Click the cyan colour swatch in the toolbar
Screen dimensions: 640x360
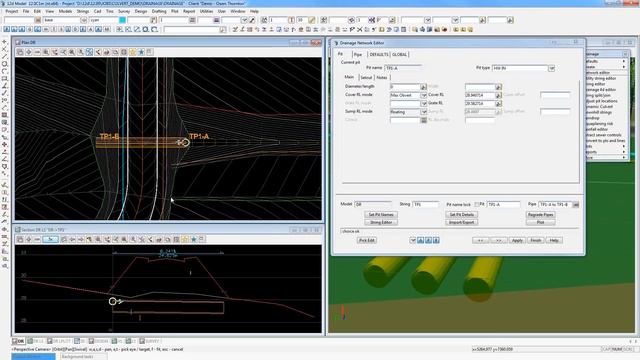(x=122, y=20)
